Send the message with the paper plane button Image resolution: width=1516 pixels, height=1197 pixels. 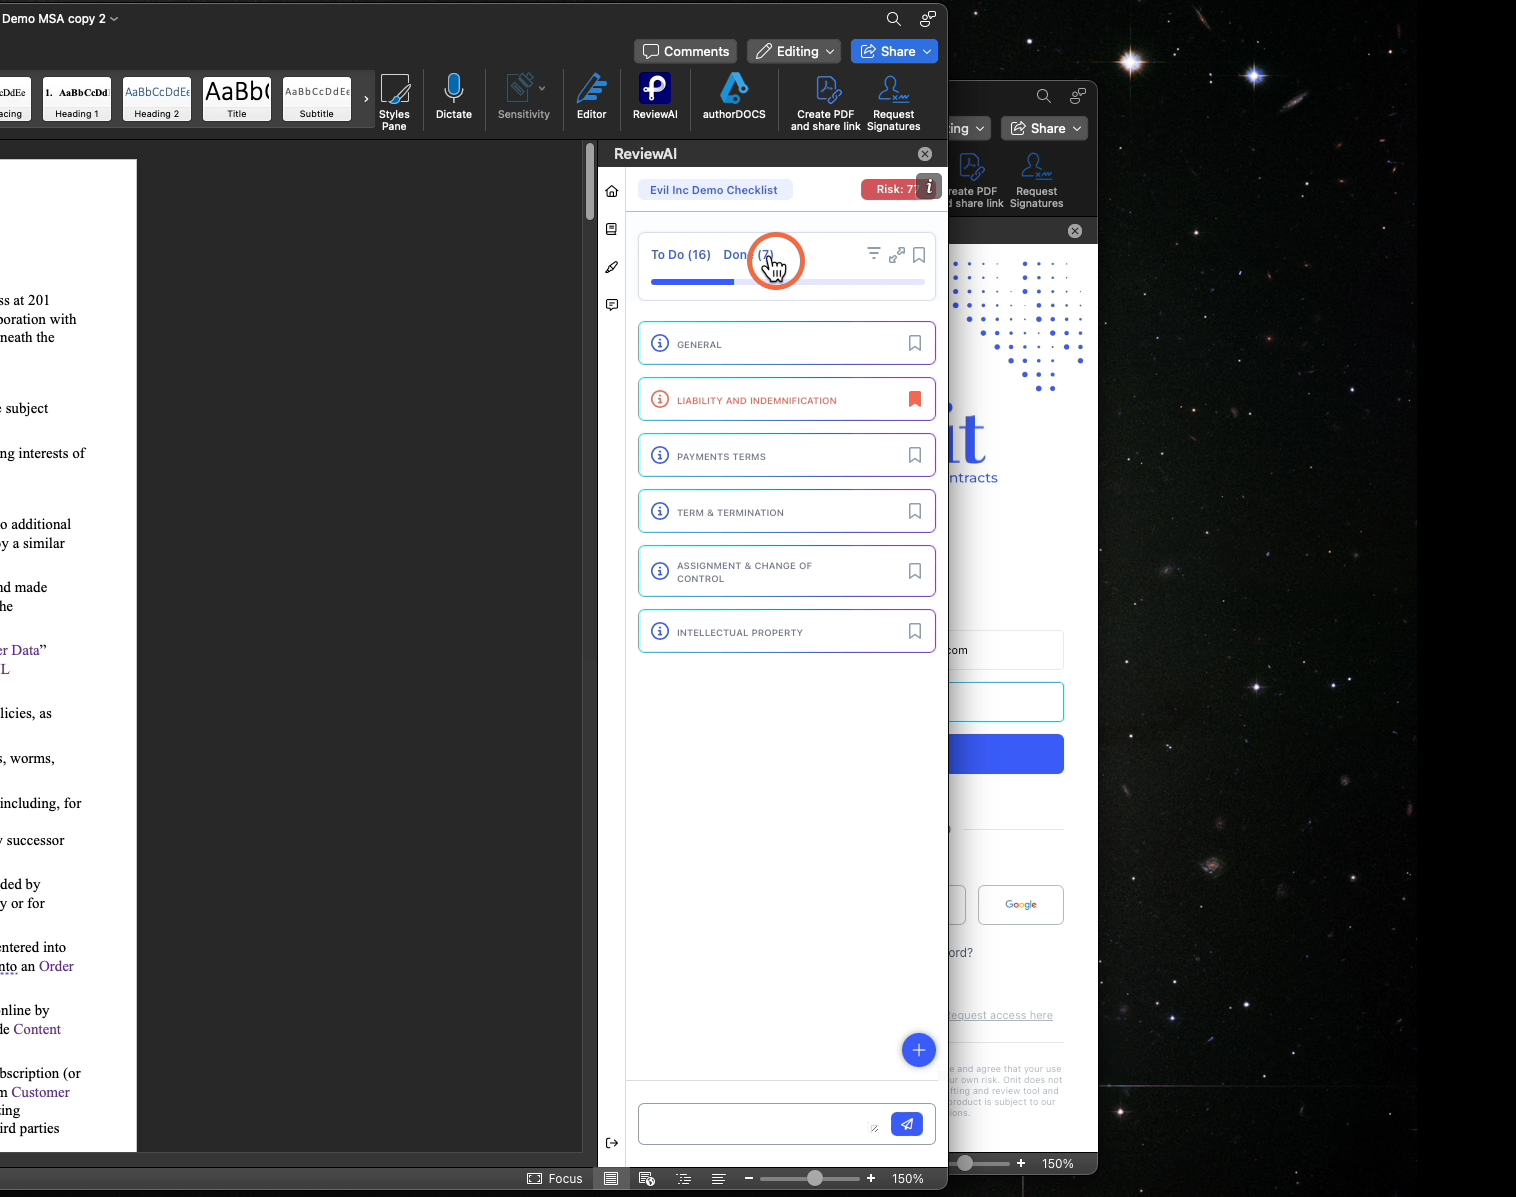point(907,1124)
